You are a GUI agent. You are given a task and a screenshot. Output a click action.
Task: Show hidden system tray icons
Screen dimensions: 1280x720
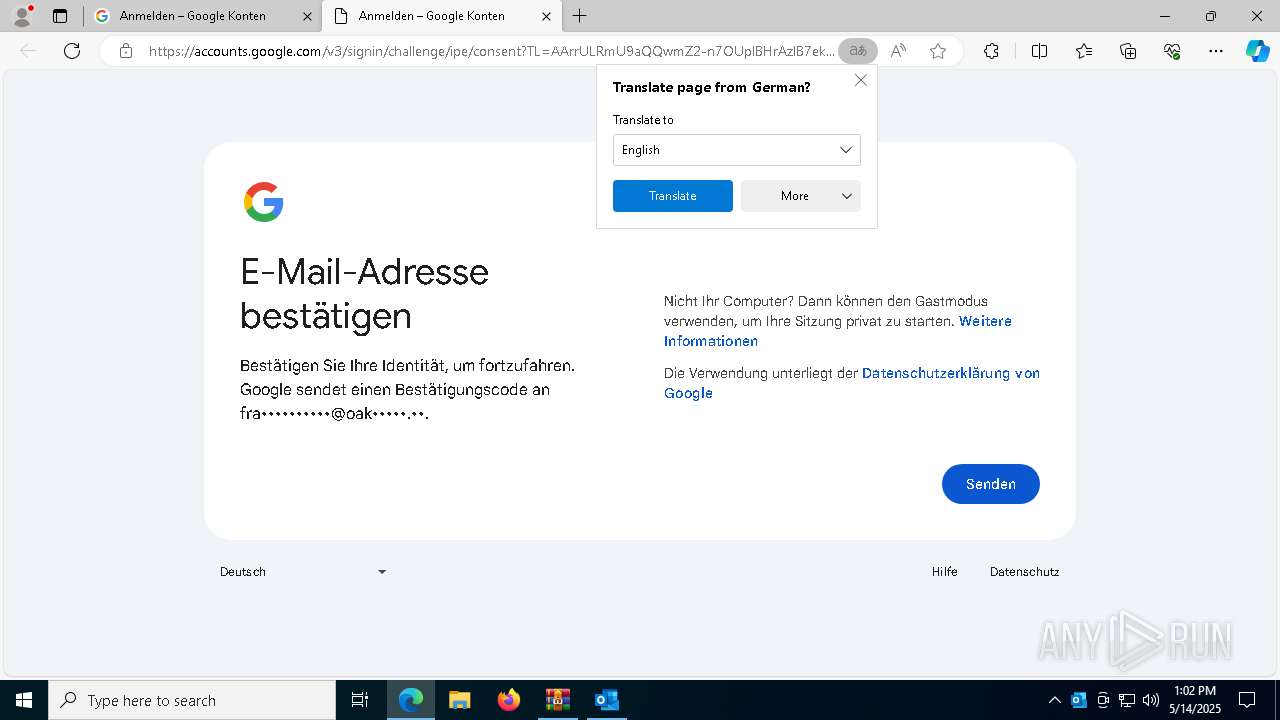click(x=1054, y=700)
